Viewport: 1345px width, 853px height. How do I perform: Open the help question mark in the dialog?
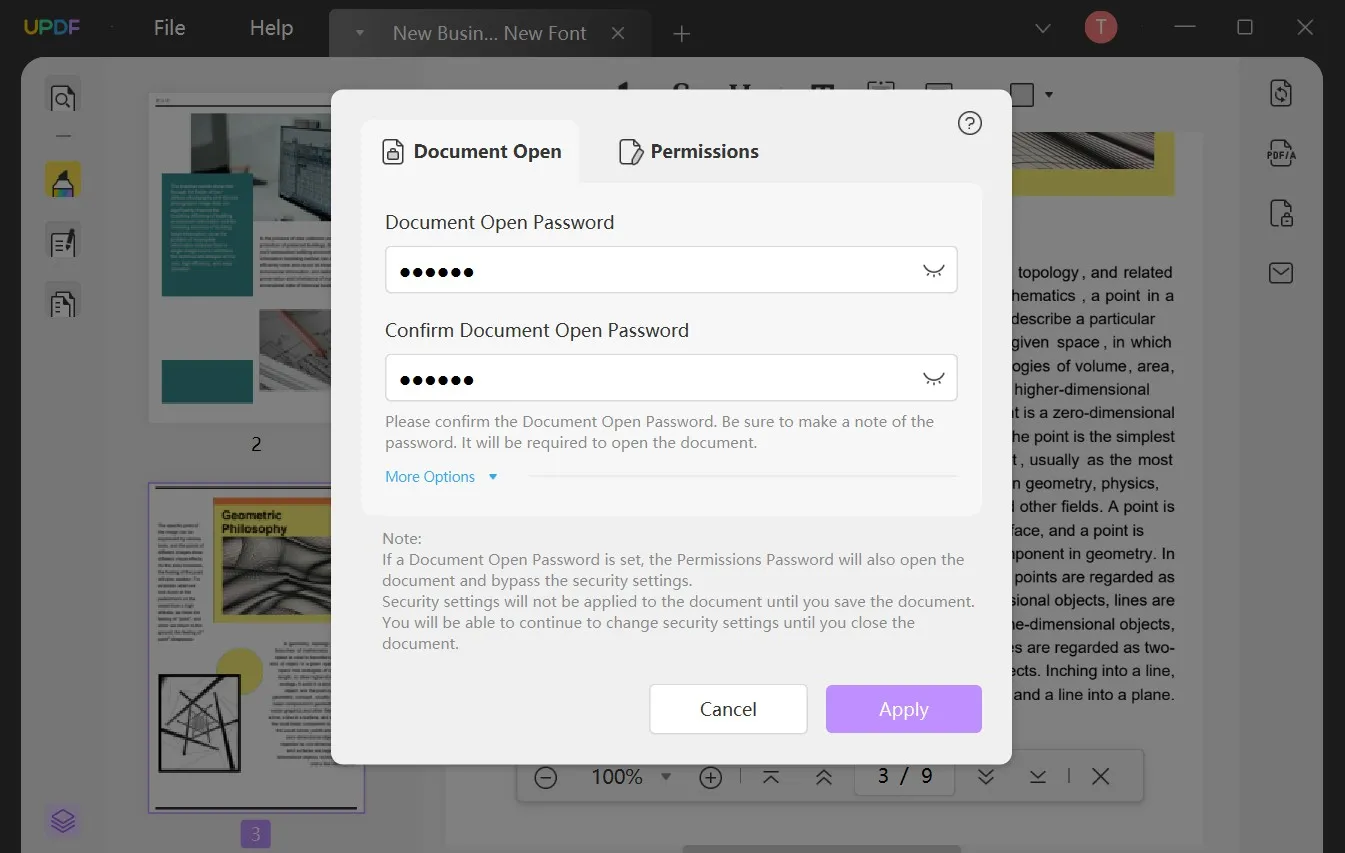click(968, 123)
